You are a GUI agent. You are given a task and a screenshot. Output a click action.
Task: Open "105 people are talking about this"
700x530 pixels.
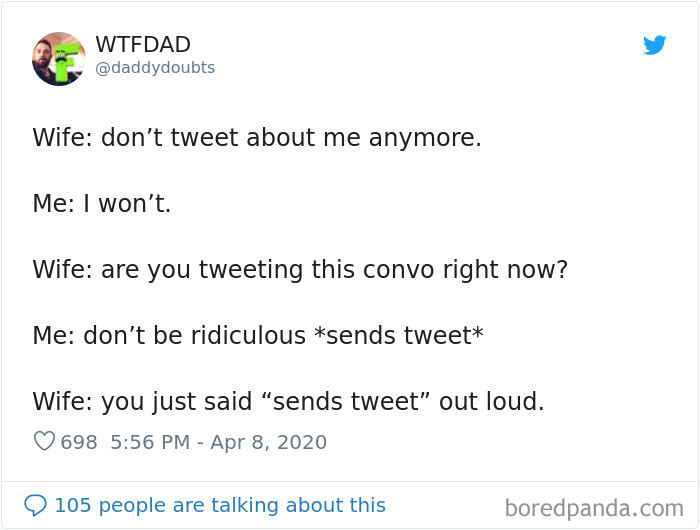tap(220, 506)
